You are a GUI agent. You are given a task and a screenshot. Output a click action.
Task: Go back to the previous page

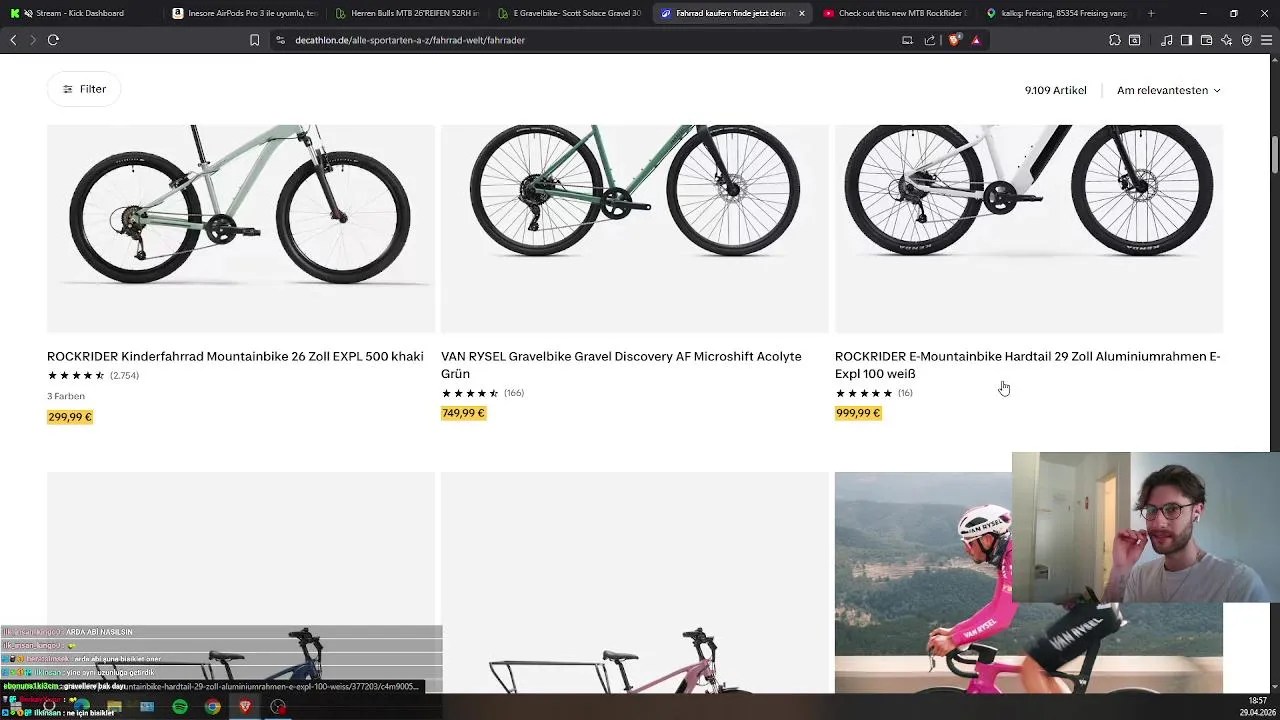[13, 40]
